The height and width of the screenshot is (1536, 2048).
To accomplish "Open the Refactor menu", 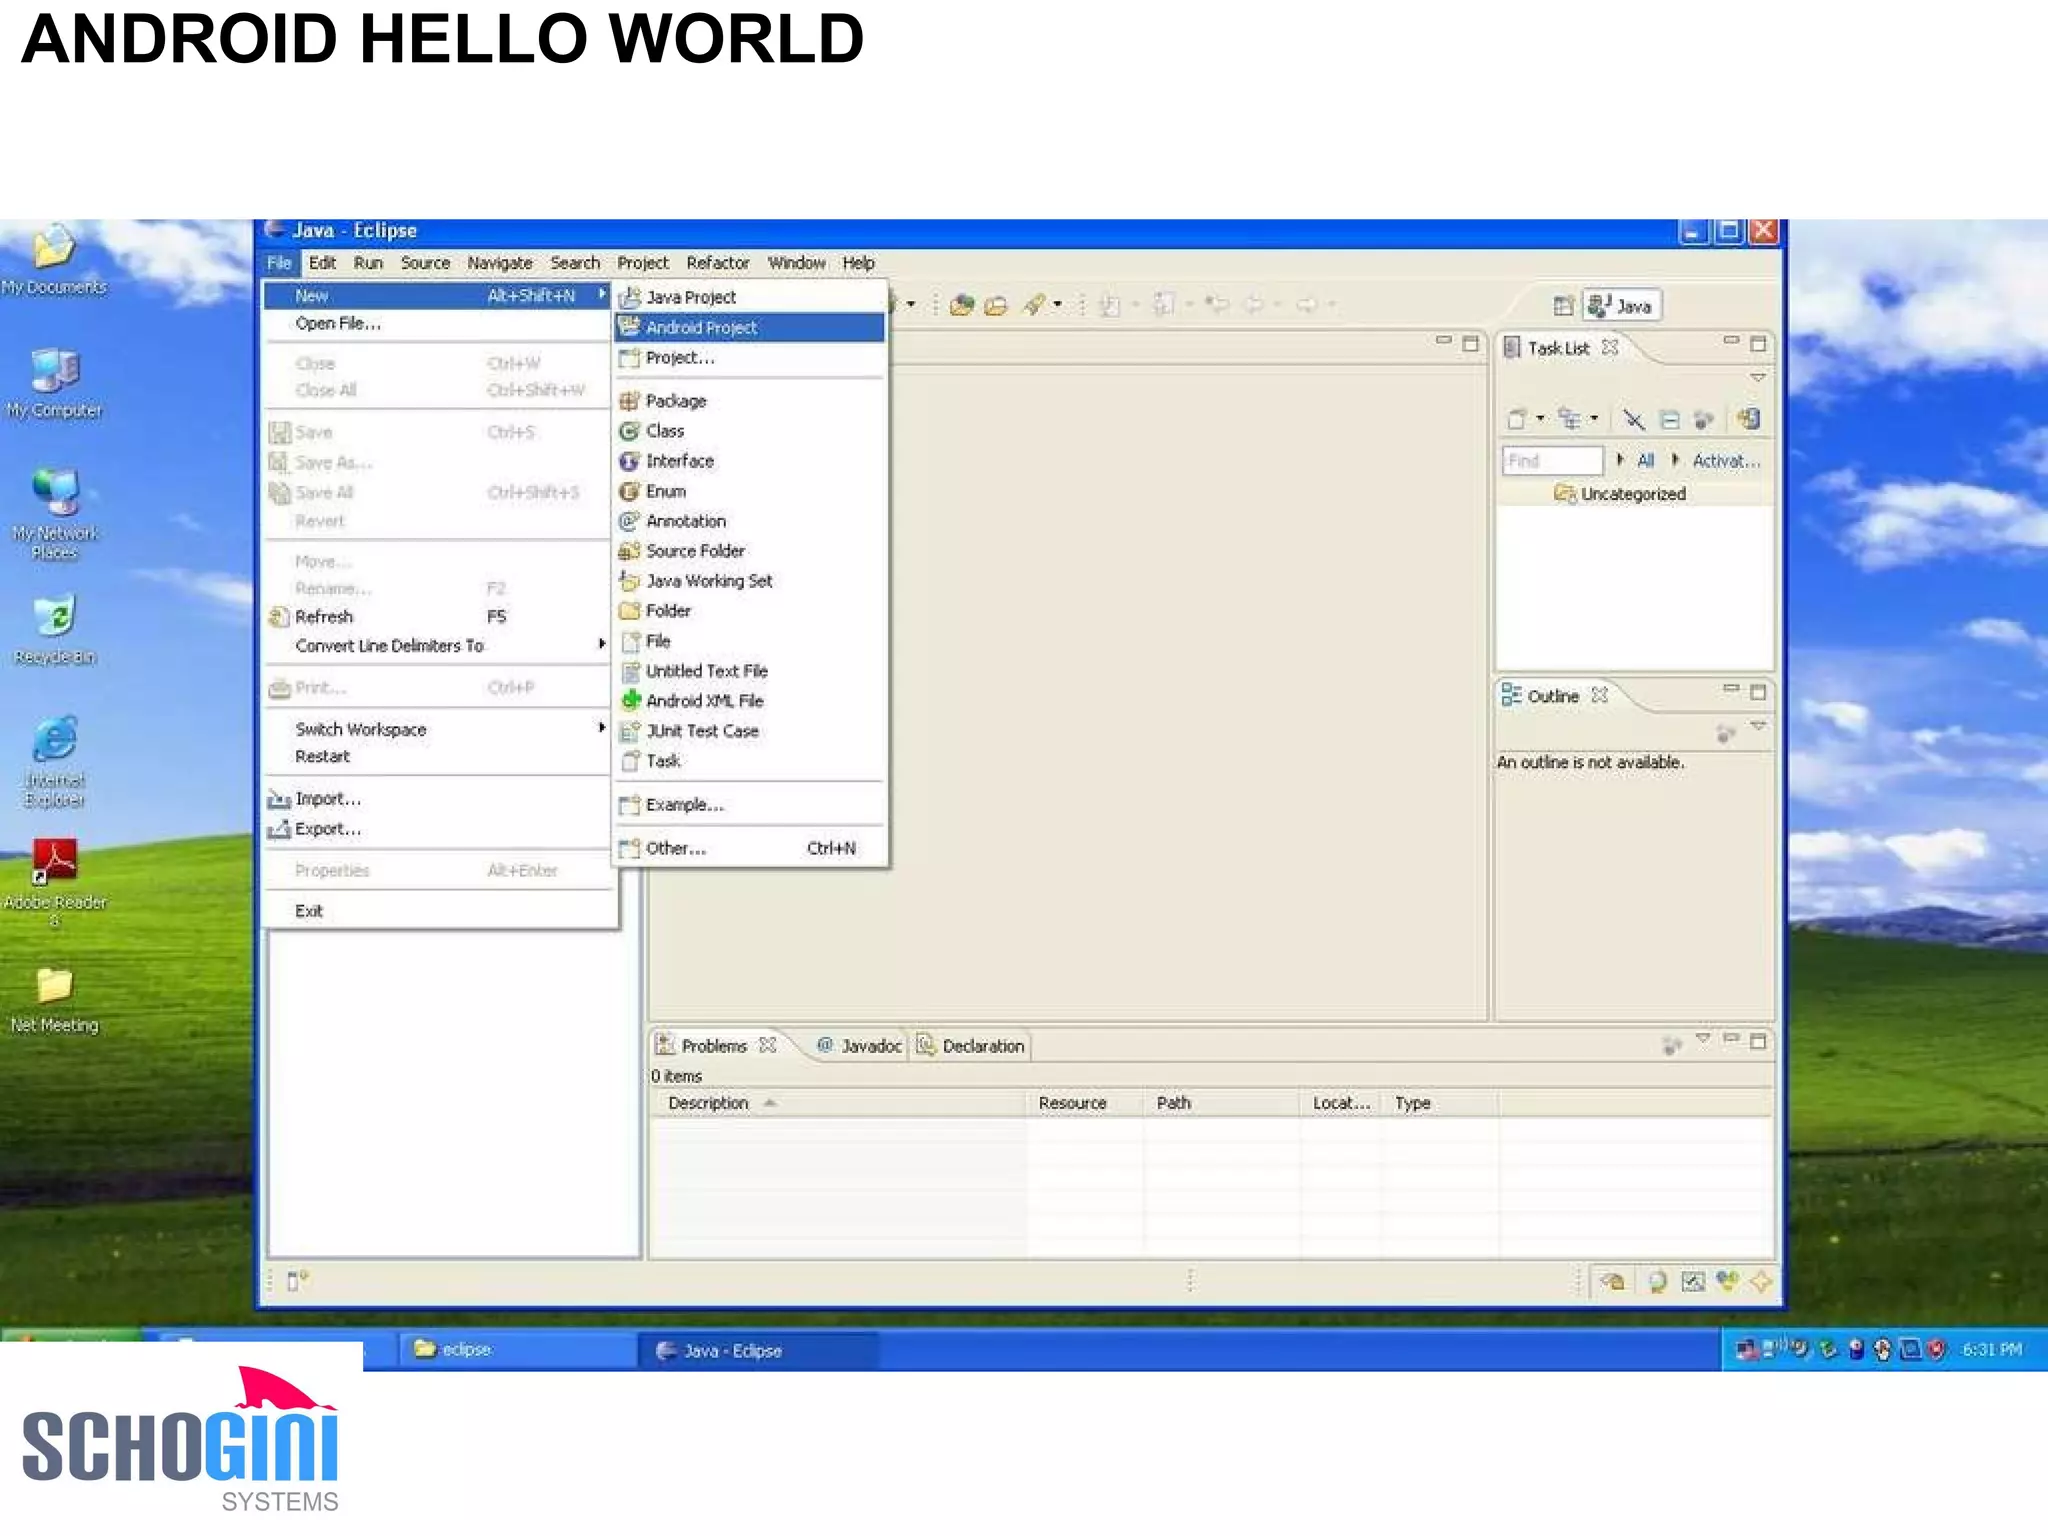I will tap(718, 263).
